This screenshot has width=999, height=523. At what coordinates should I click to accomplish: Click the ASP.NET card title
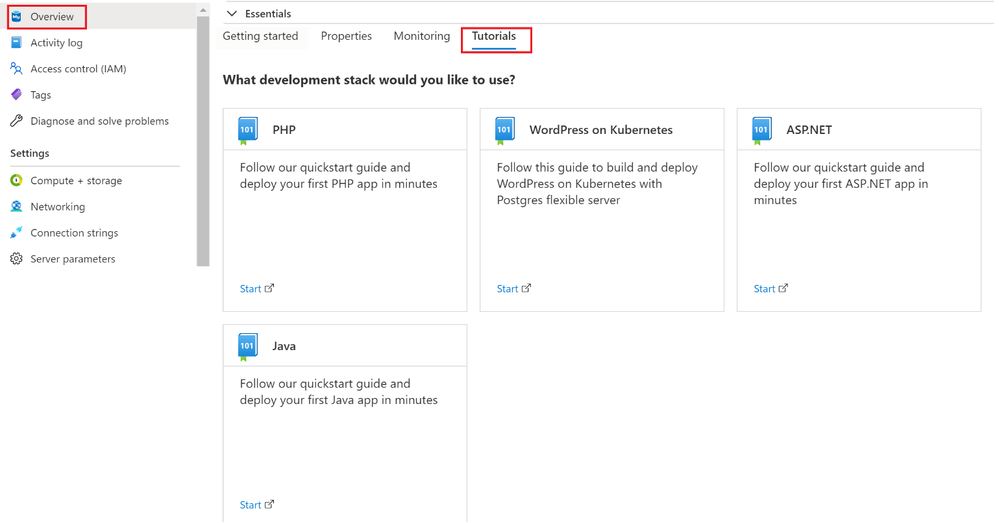point(809,130)
